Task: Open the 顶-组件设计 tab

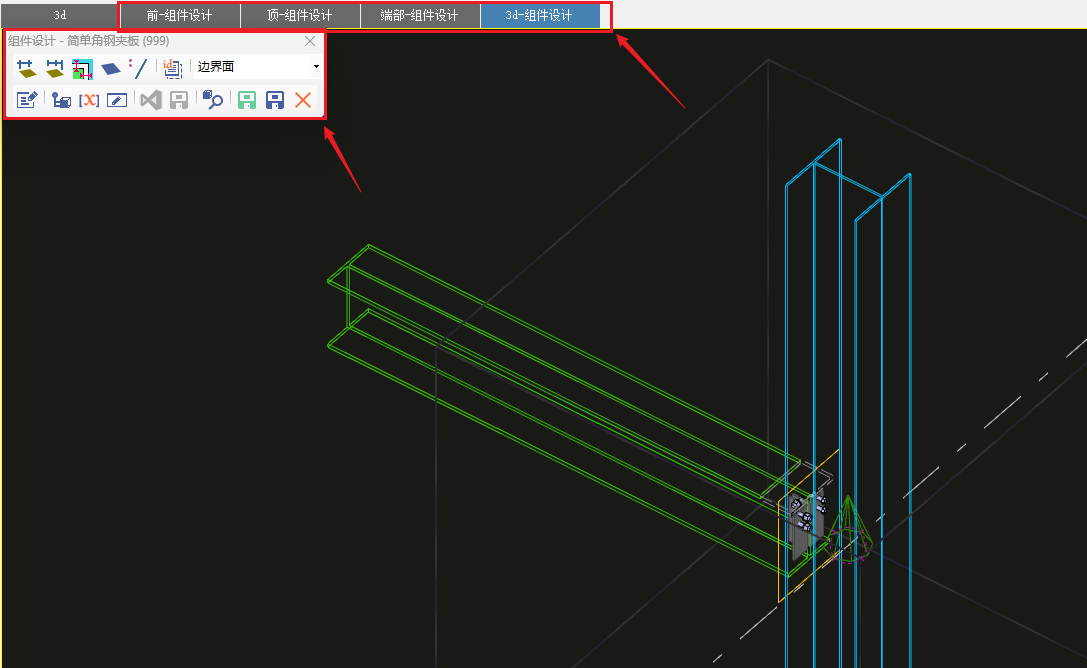Action: [x=300, y=16]
